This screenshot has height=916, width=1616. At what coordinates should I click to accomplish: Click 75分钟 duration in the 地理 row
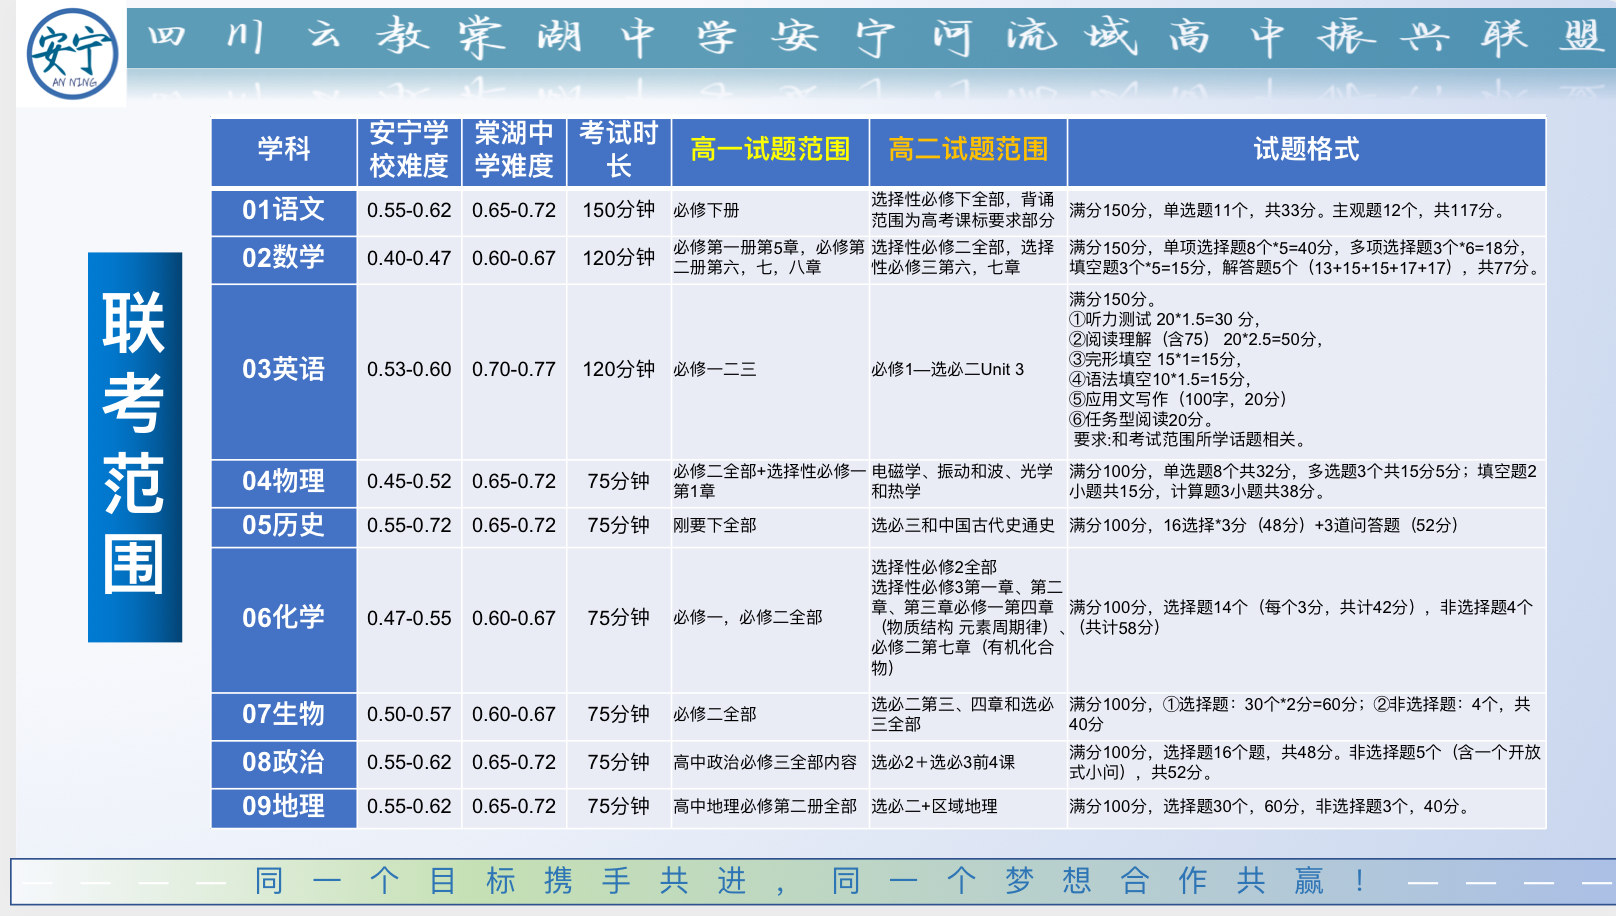coord(619,806)
